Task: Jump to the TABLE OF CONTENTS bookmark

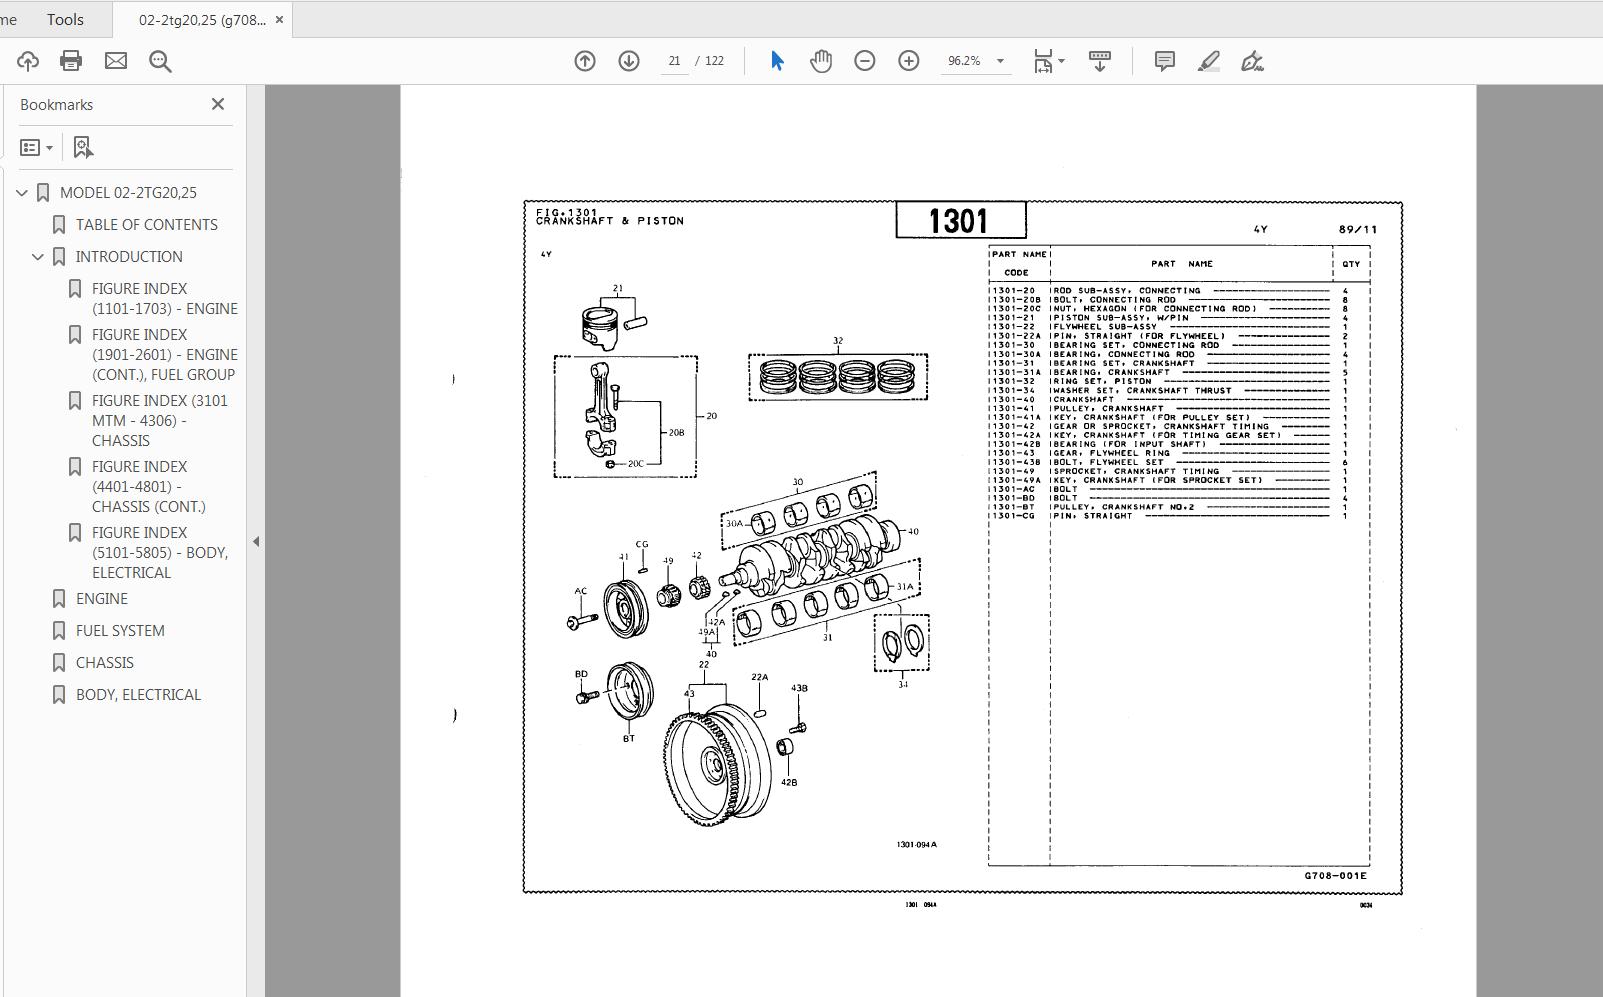Action: point(145,224)
